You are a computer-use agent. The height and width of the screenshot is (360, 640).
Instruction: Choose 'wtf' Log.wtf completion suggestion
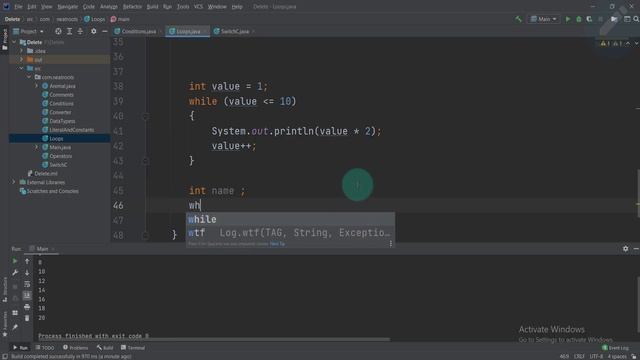pyautogui.click(x=290, y=233)
